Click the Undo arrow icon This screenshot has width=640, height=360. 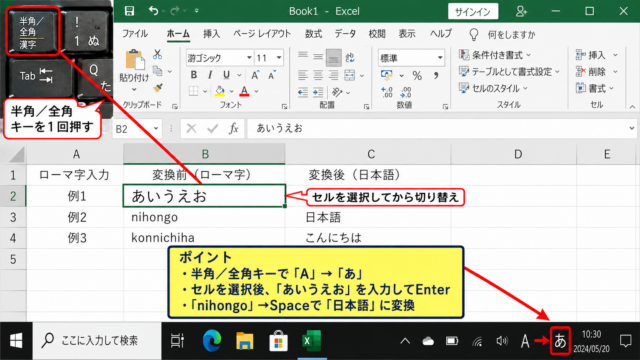point(153,11)
